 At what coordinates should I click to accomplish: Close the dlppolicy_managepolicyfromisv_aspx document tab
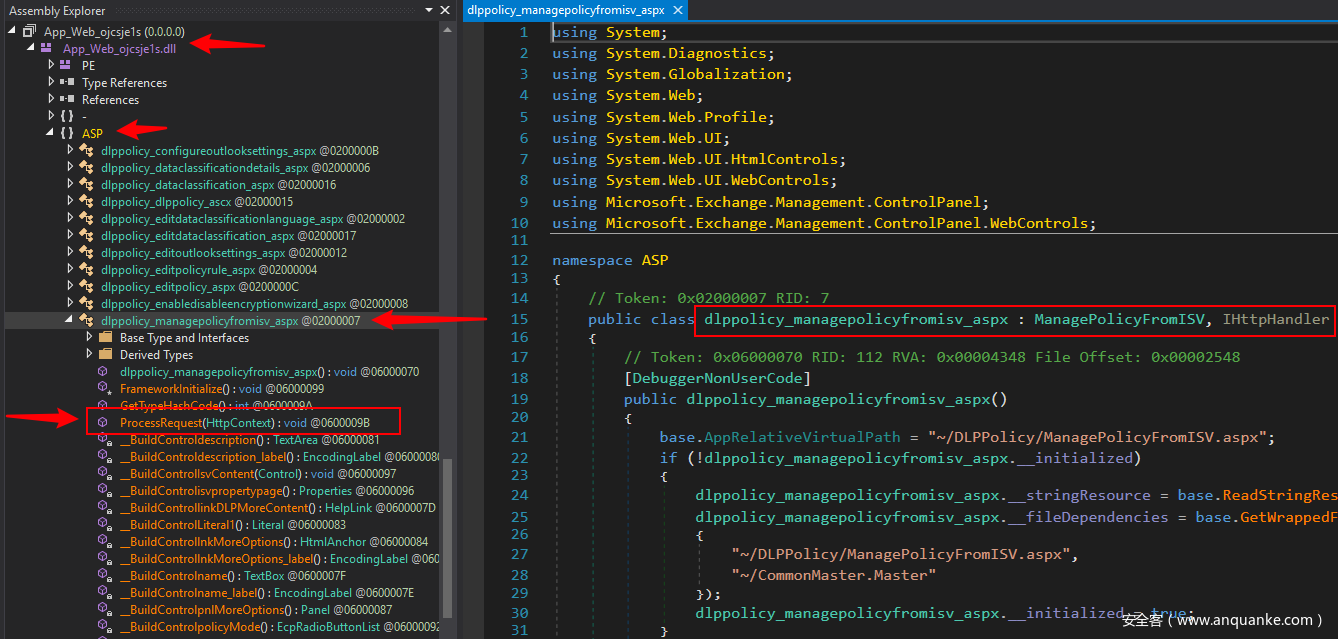677,10
